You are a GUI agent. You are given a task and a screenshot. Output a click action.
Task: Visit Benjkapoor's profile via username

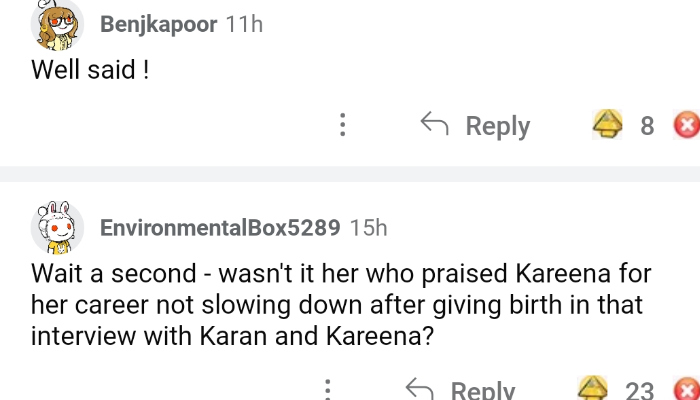pos(158,25)
